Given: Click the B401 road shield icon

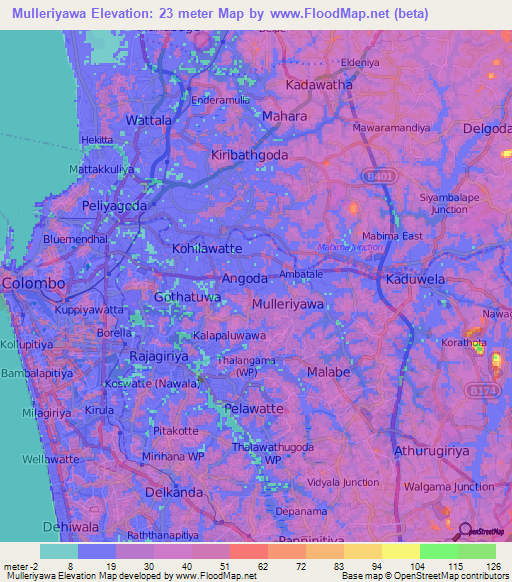Looking at the screenshot, I should pyautogui.click(x=379, y=176).
